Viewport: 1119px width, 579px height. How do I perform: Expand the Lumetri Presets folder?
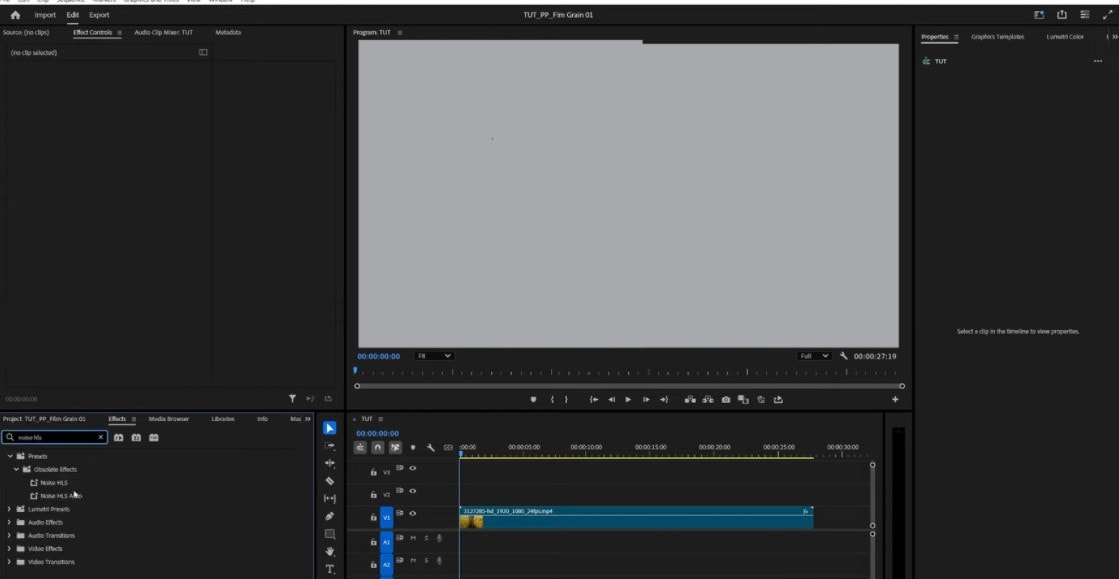click(x=8, y=508)
